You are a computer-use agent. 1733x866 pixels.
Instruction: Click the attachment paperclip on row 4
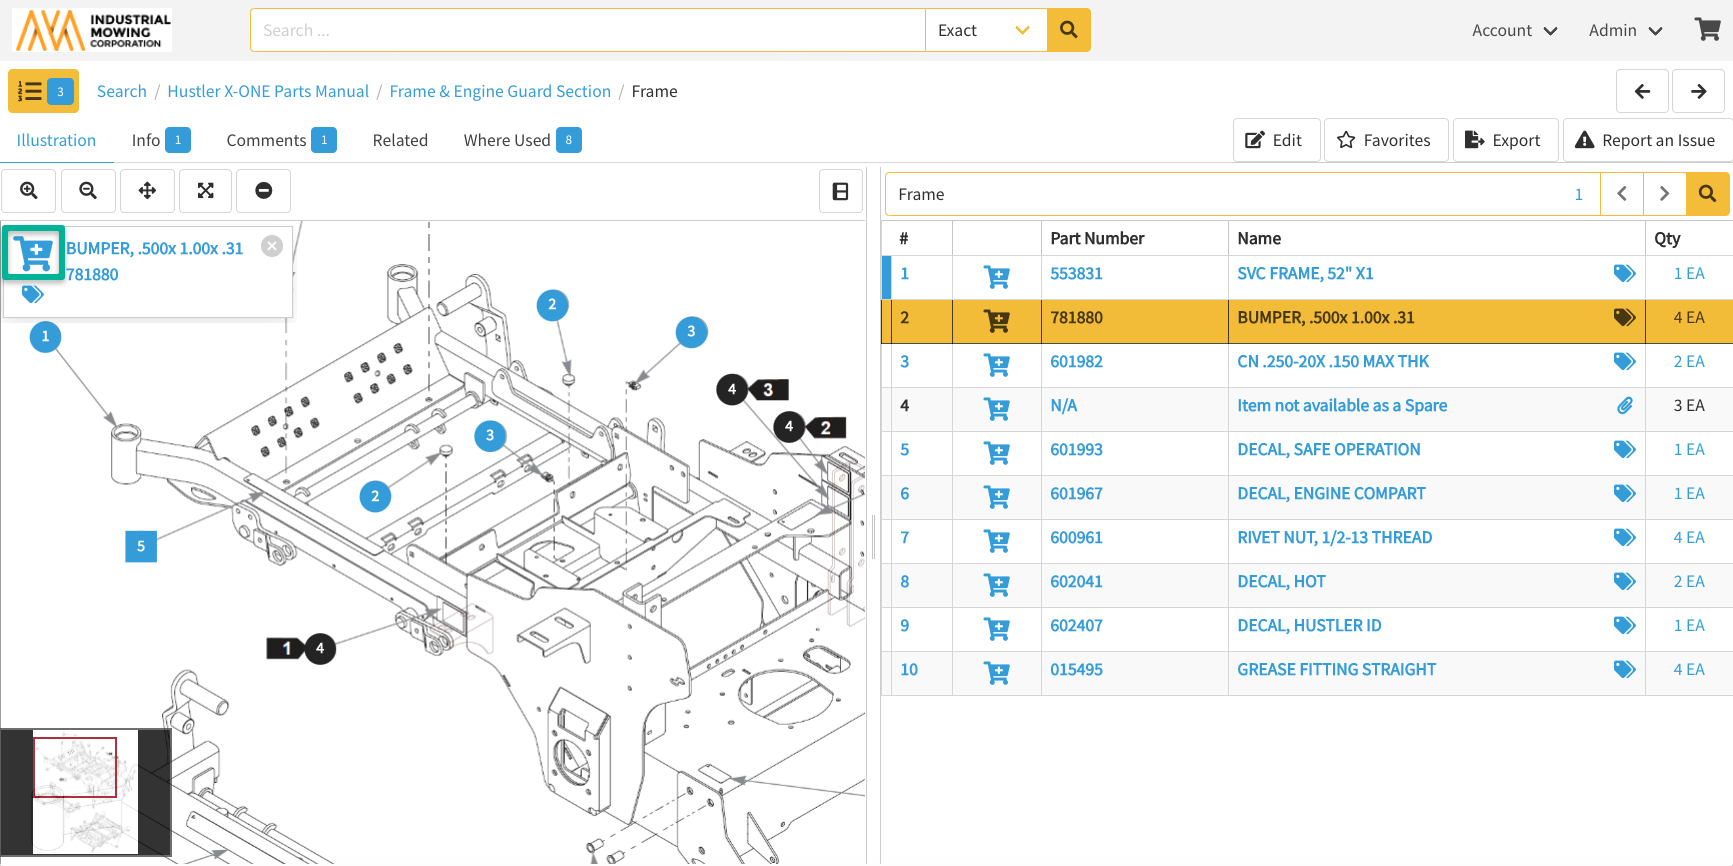pyautogui.click(x=1624, y=406)
